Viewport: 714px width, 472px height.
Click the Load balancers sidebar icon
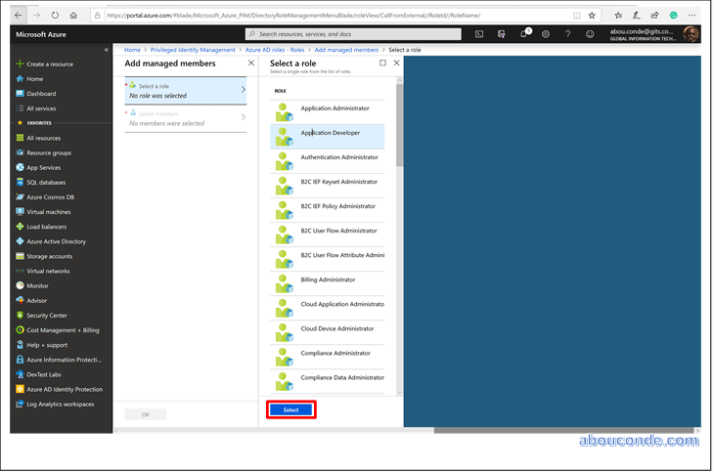tap(19, 226)
